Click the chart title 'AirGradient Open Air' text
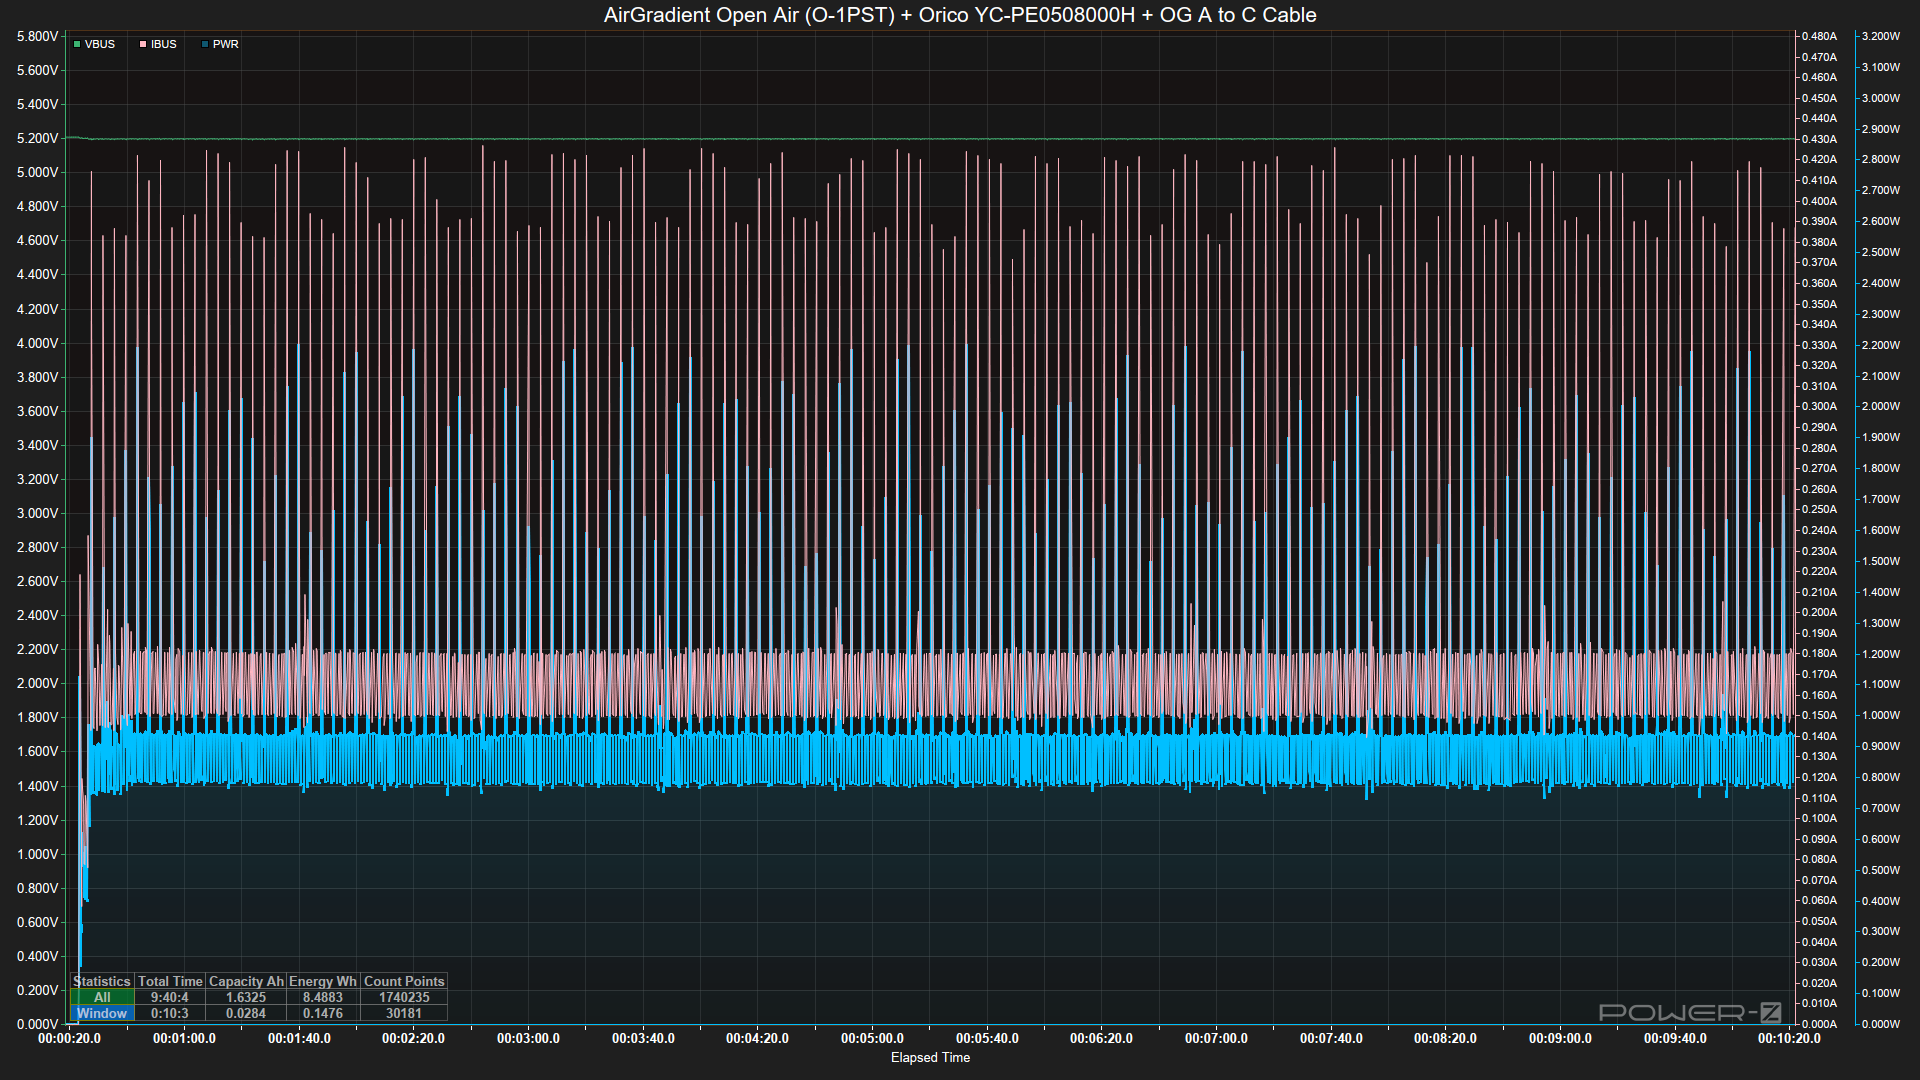1920x1080 pixels. pos(701,15)
